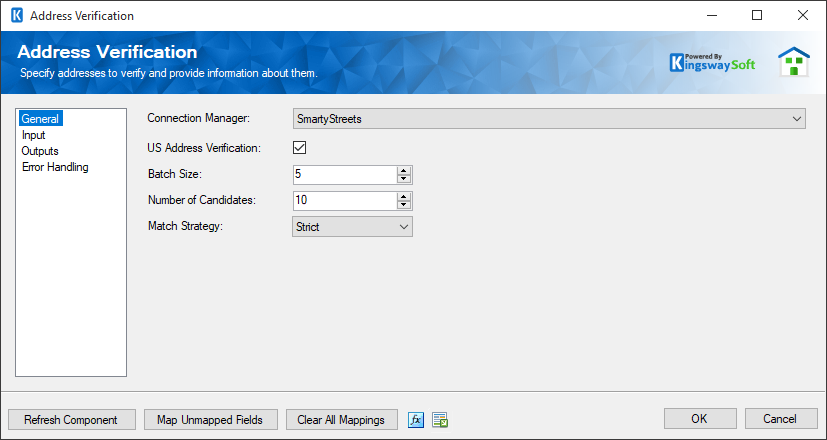The height and width of the screenshot is (440, 827).
Task: Expand the Match Strategy dropdown
Action: 352,227
